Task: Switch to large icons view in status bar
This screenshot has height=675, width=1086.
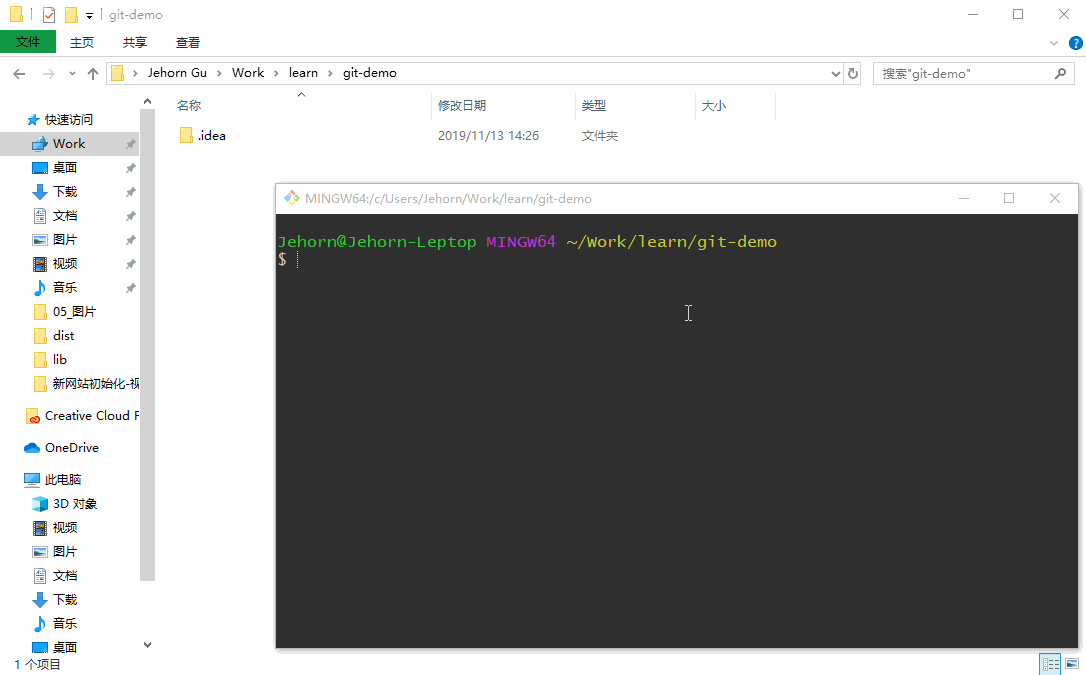Action: [1072, 664]
